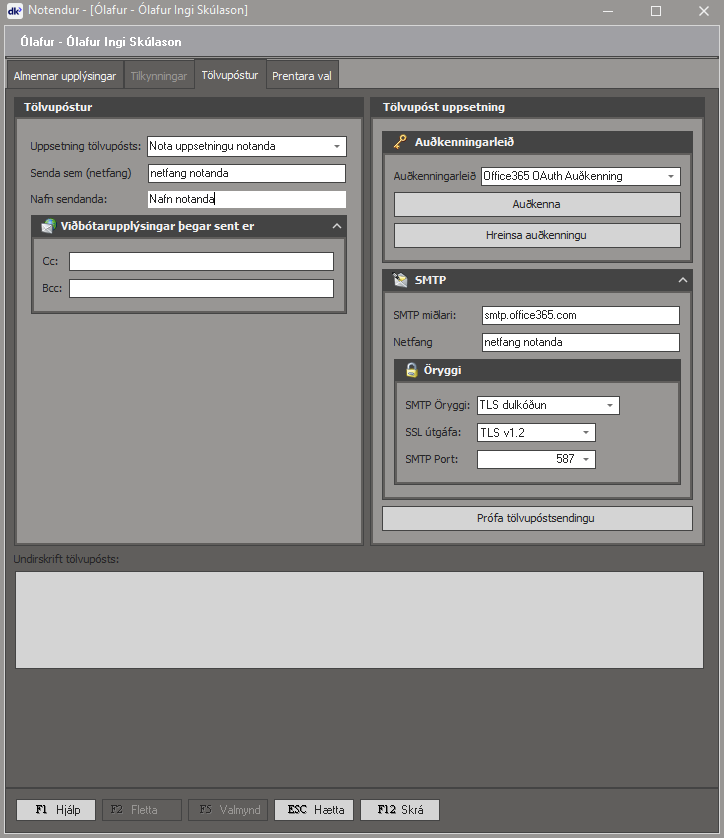Click into the Cc input field
This screenshot has height=838, width=724.
point(201,261)
